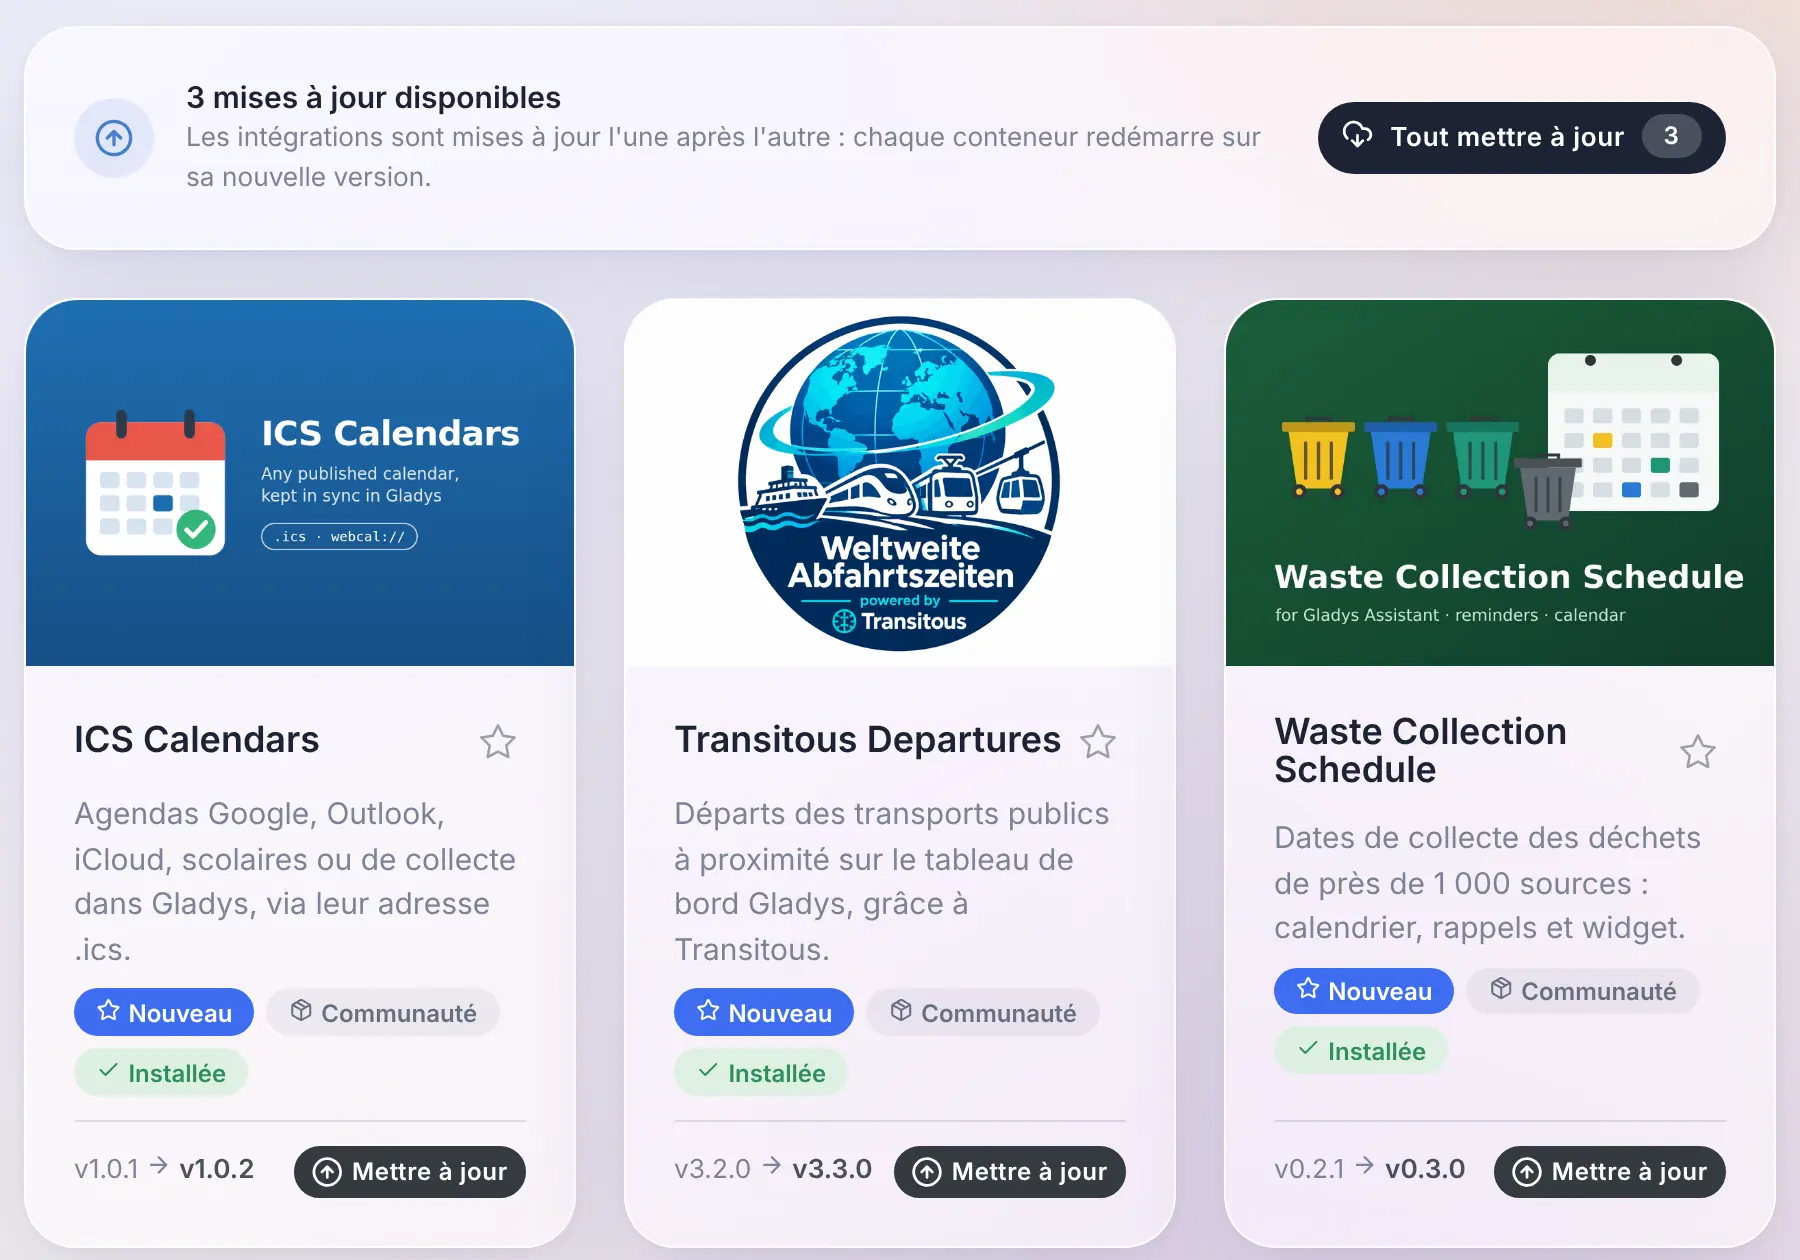Click the "Communauté" tag on Transitous Departures
Viewport: 1800px width, 1260px height.
click(983, 1012)
